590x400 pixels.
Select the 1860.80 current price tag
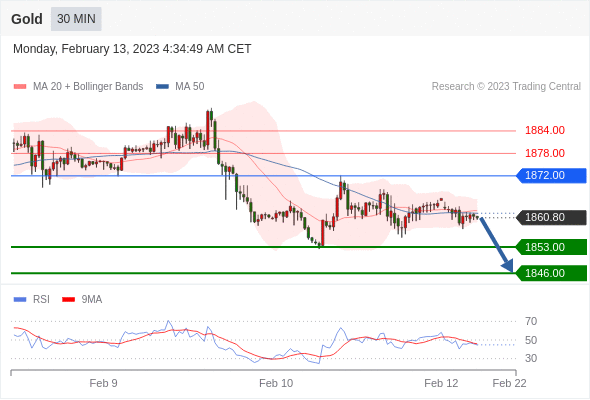[551, 217]
